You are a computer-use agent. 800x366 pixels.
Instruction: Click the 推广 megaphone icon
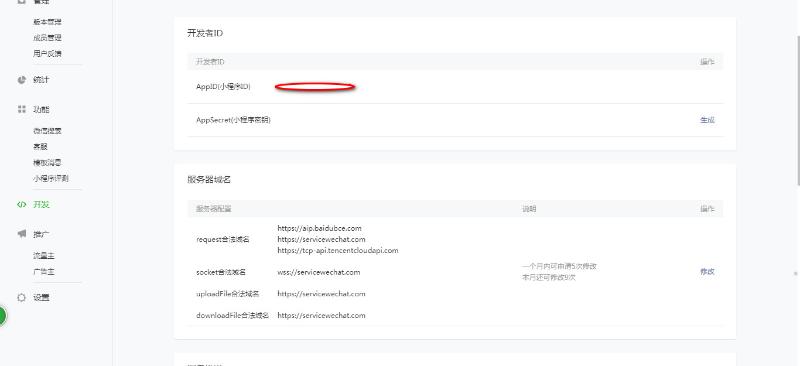[21, 234]
